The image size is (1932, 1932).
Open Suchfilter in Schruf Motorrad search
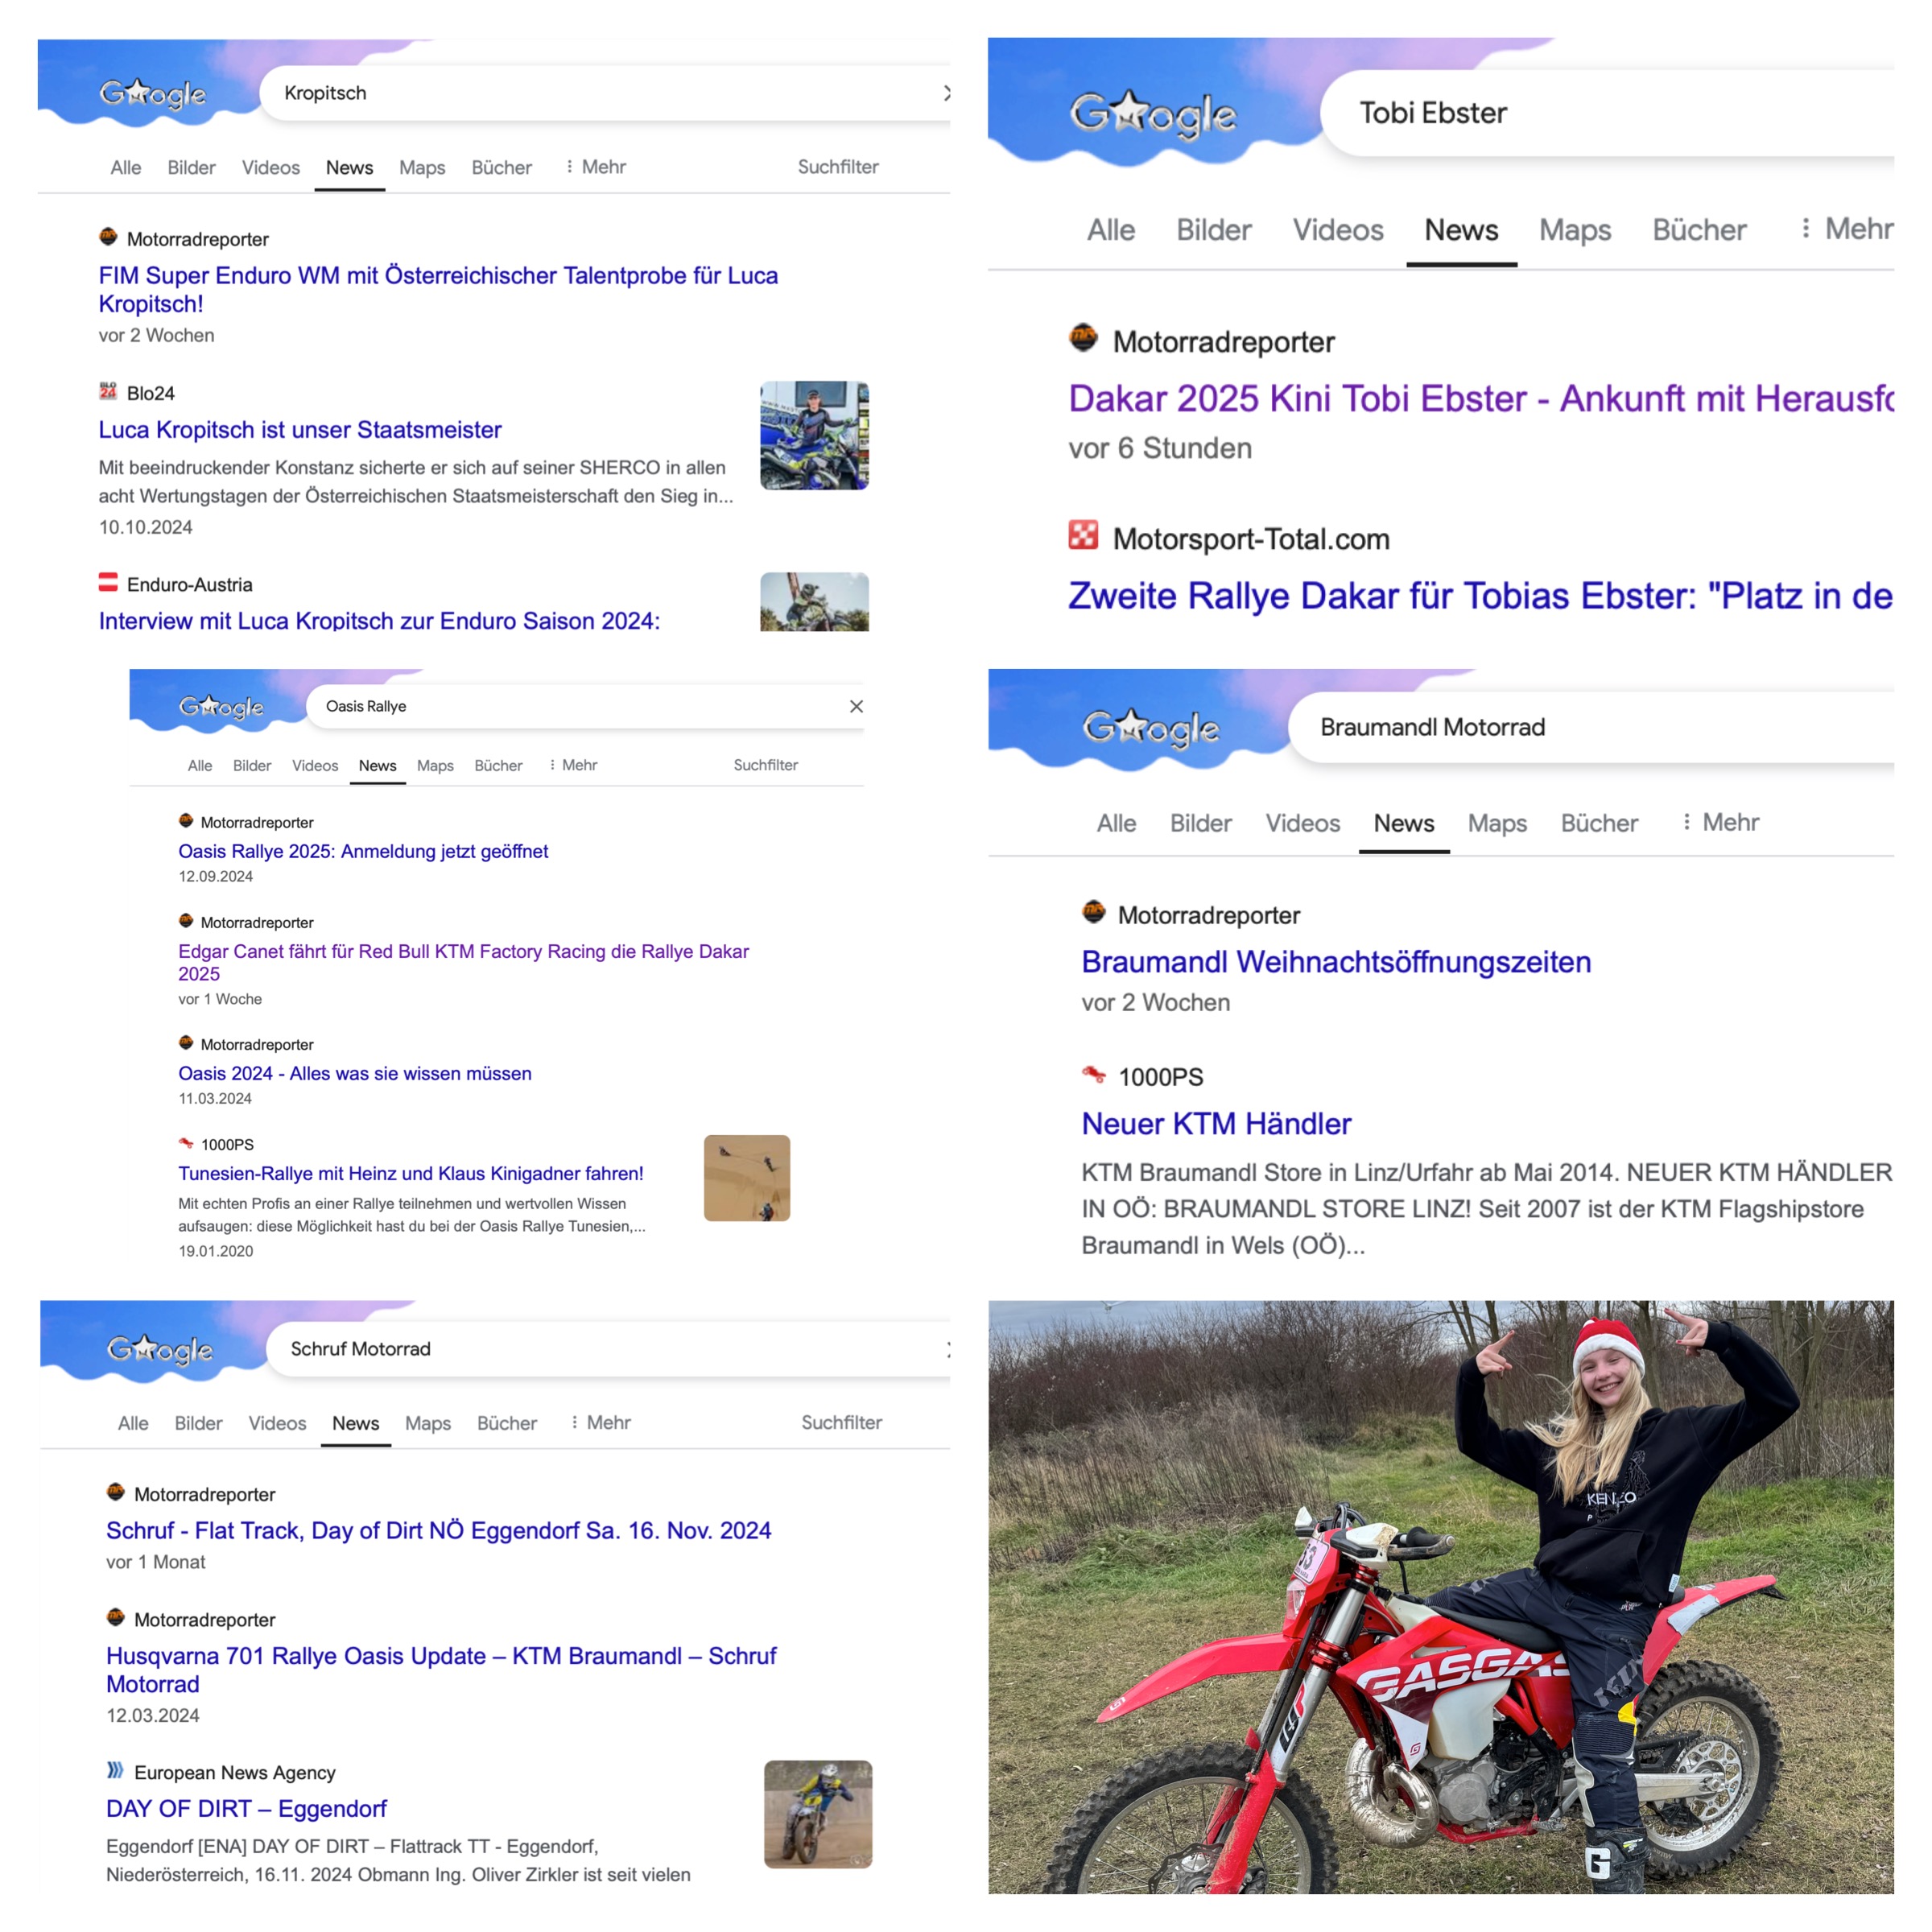point(841,1422)
